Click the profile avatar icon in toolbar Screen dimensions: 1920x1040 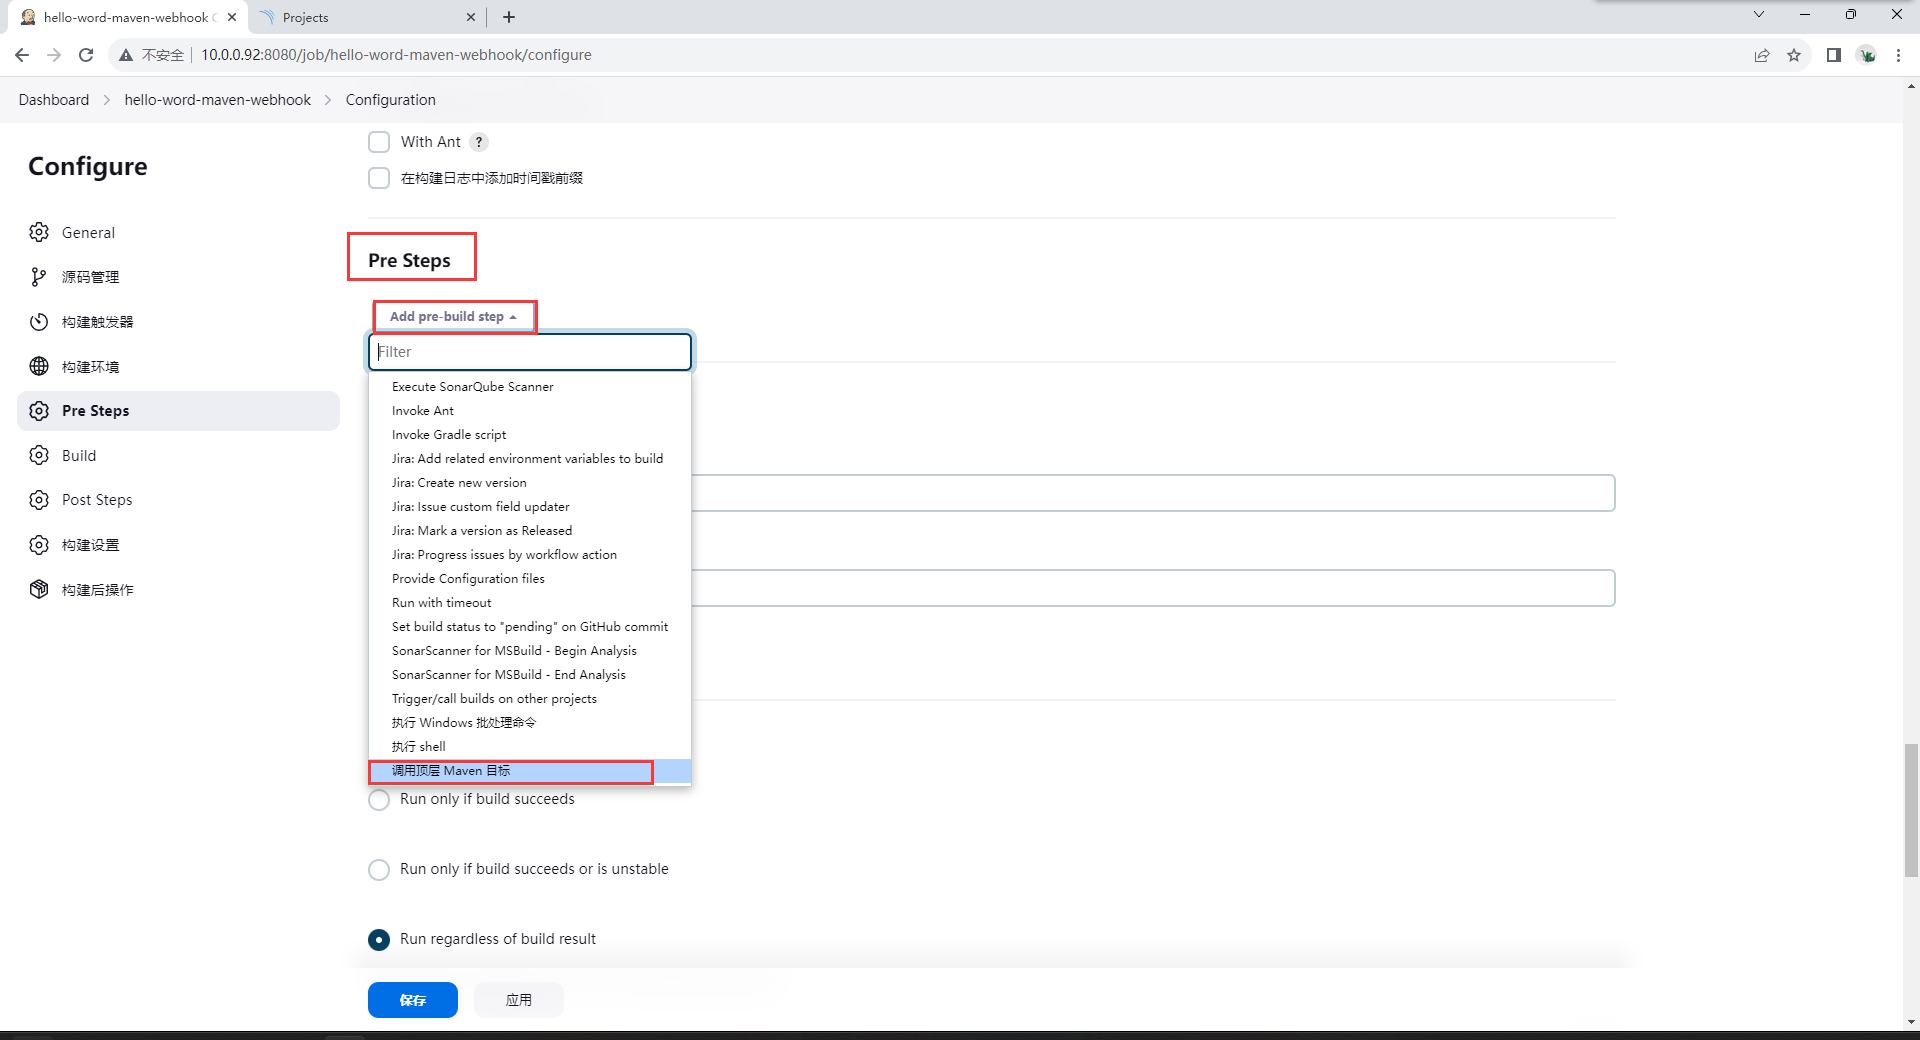pyautogui.click(x=1867, y=55)
